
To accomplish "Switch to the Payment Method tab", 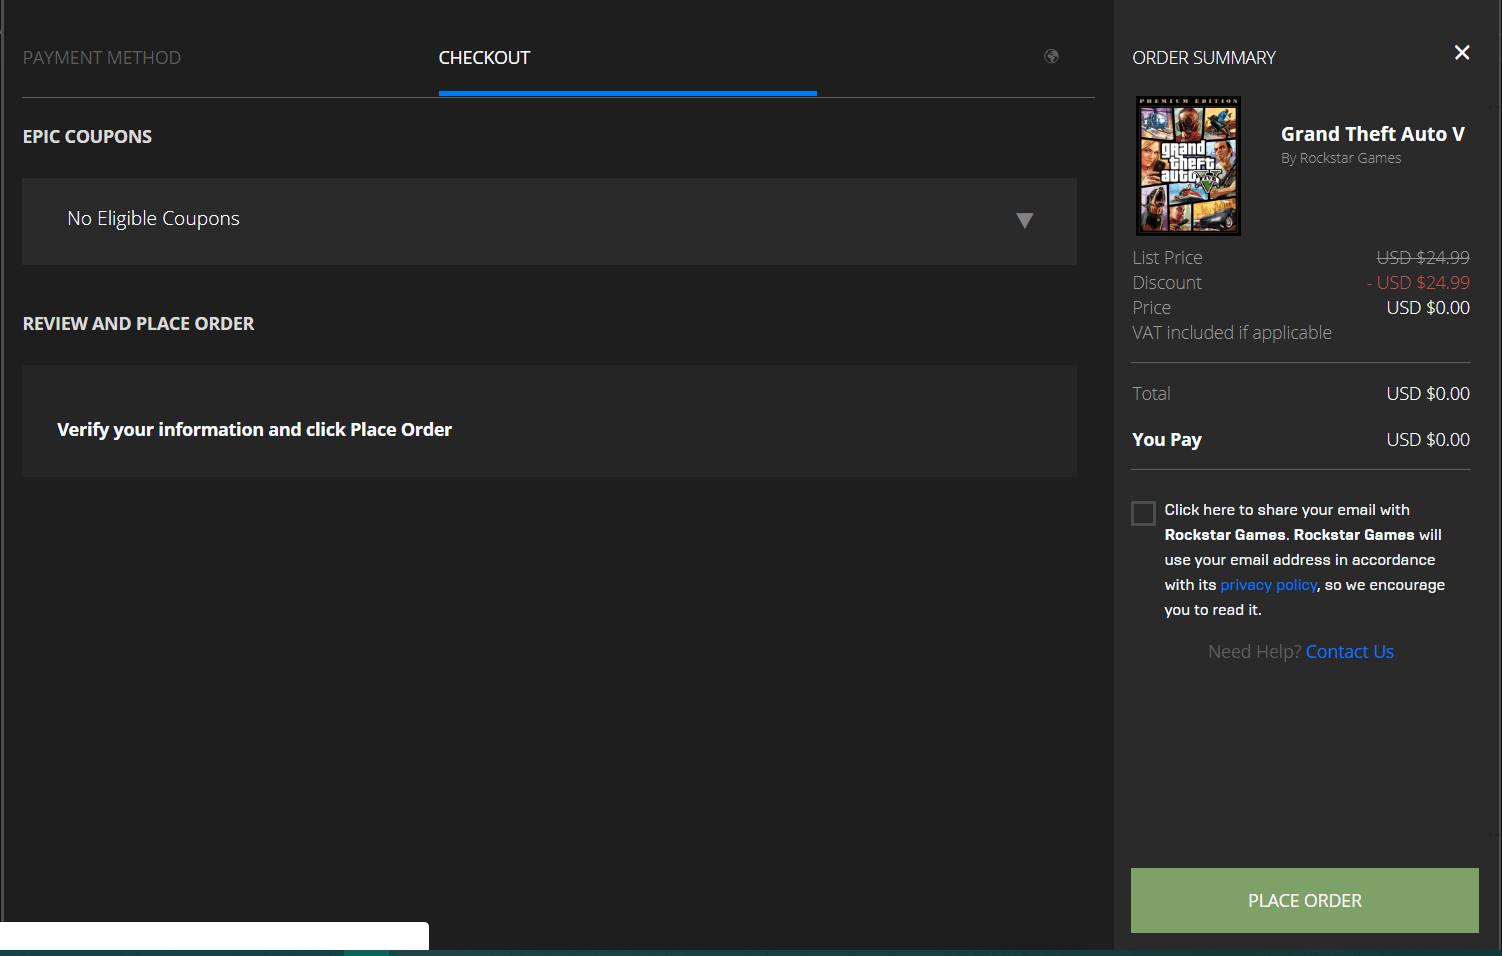I will point(101,57).
